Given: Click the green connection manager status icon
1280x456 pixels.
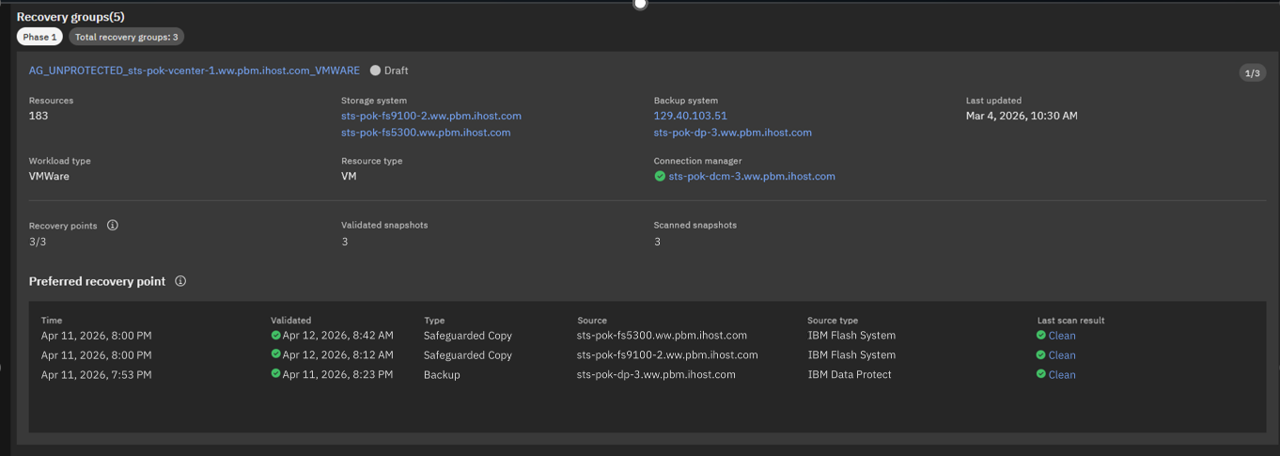Looking at the screenshot, I should point(660,176).
